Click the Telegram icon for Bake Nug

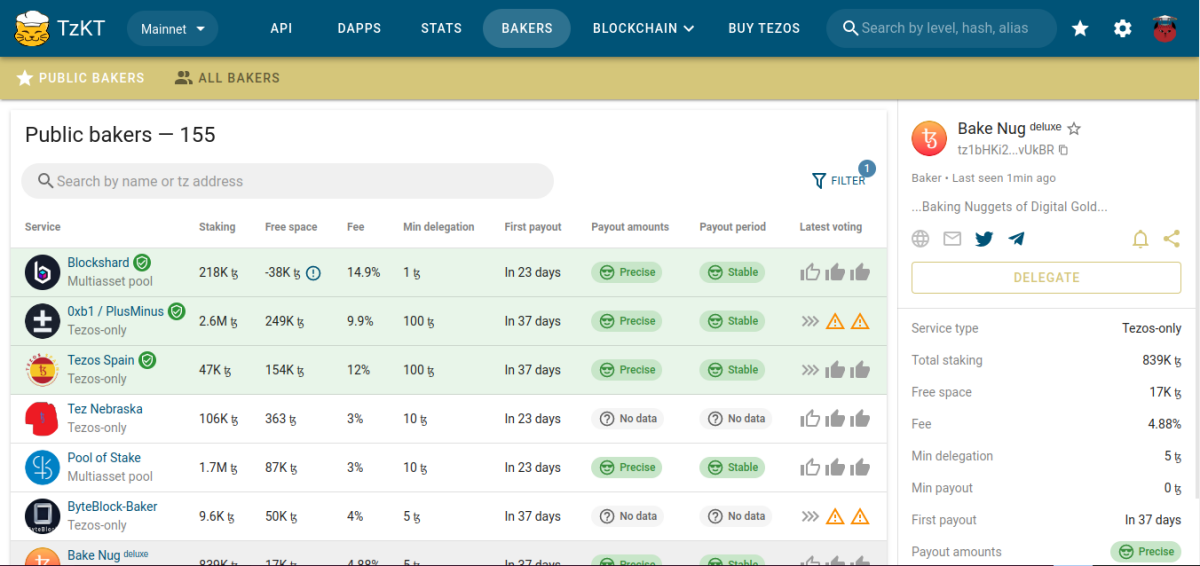point(1016,239)
